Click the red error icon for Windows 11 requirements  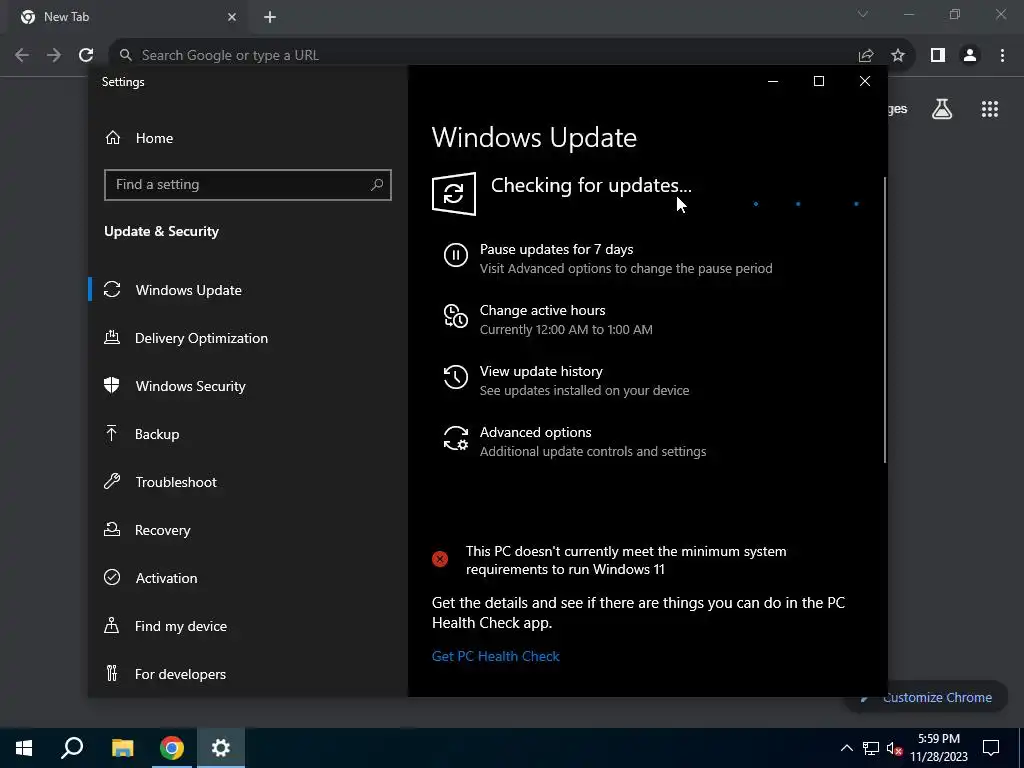click(440, 559)
